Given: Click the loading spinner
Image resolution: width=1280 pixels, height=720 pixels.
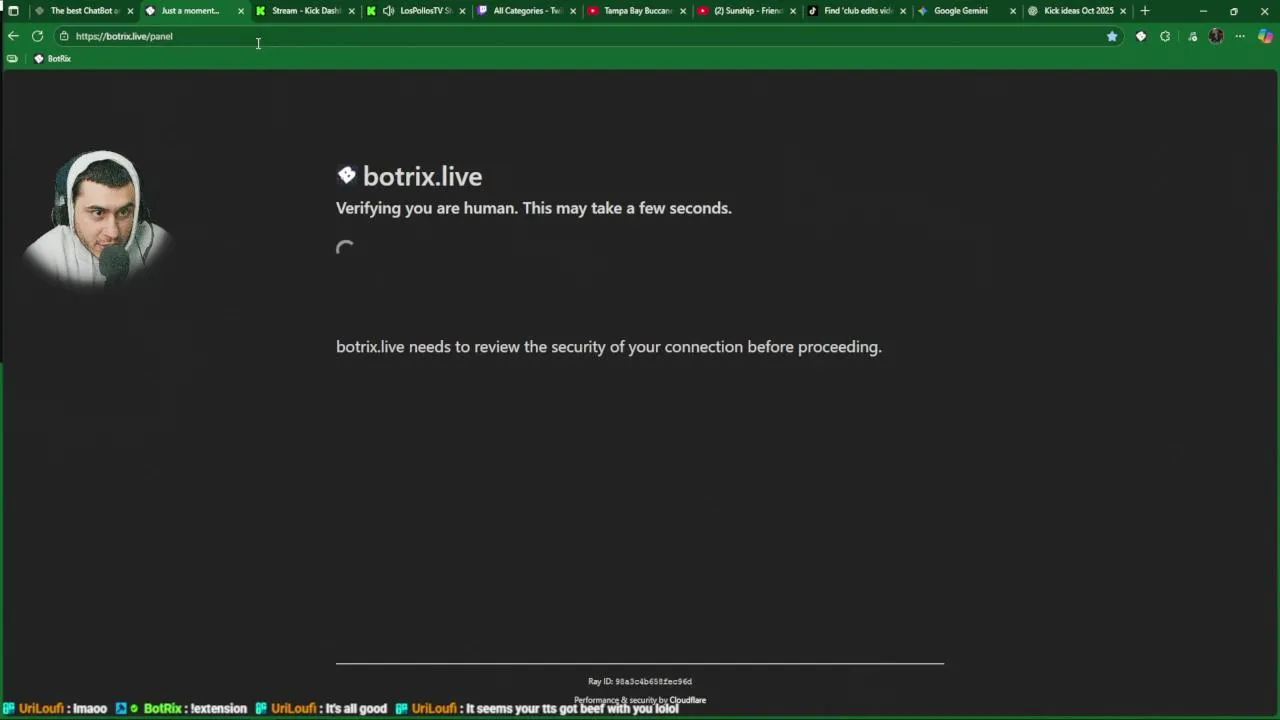Looking at the screenshot, I should 345,249.
